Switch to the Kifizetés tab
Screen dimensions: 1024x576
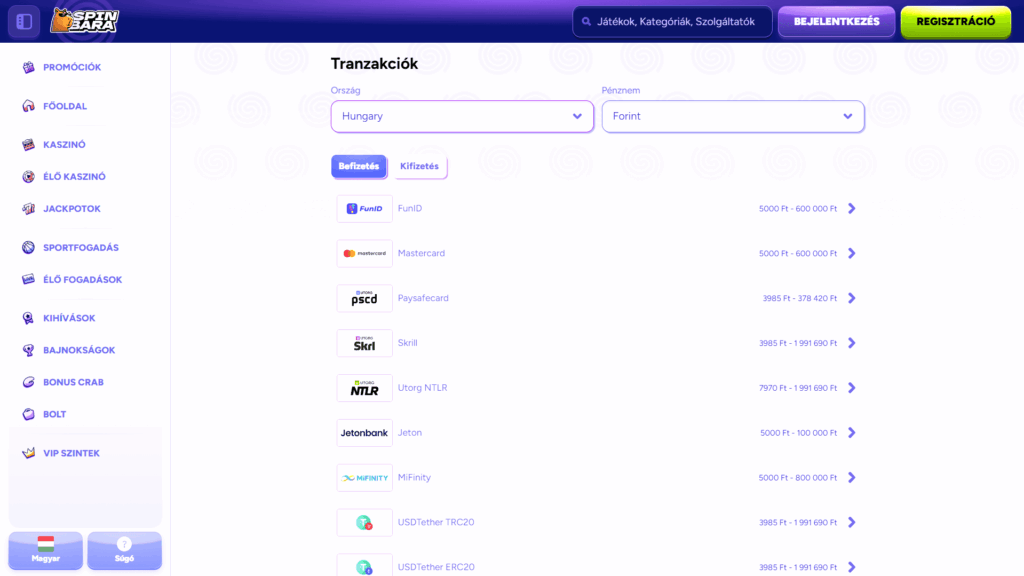[x=419, y=167]
